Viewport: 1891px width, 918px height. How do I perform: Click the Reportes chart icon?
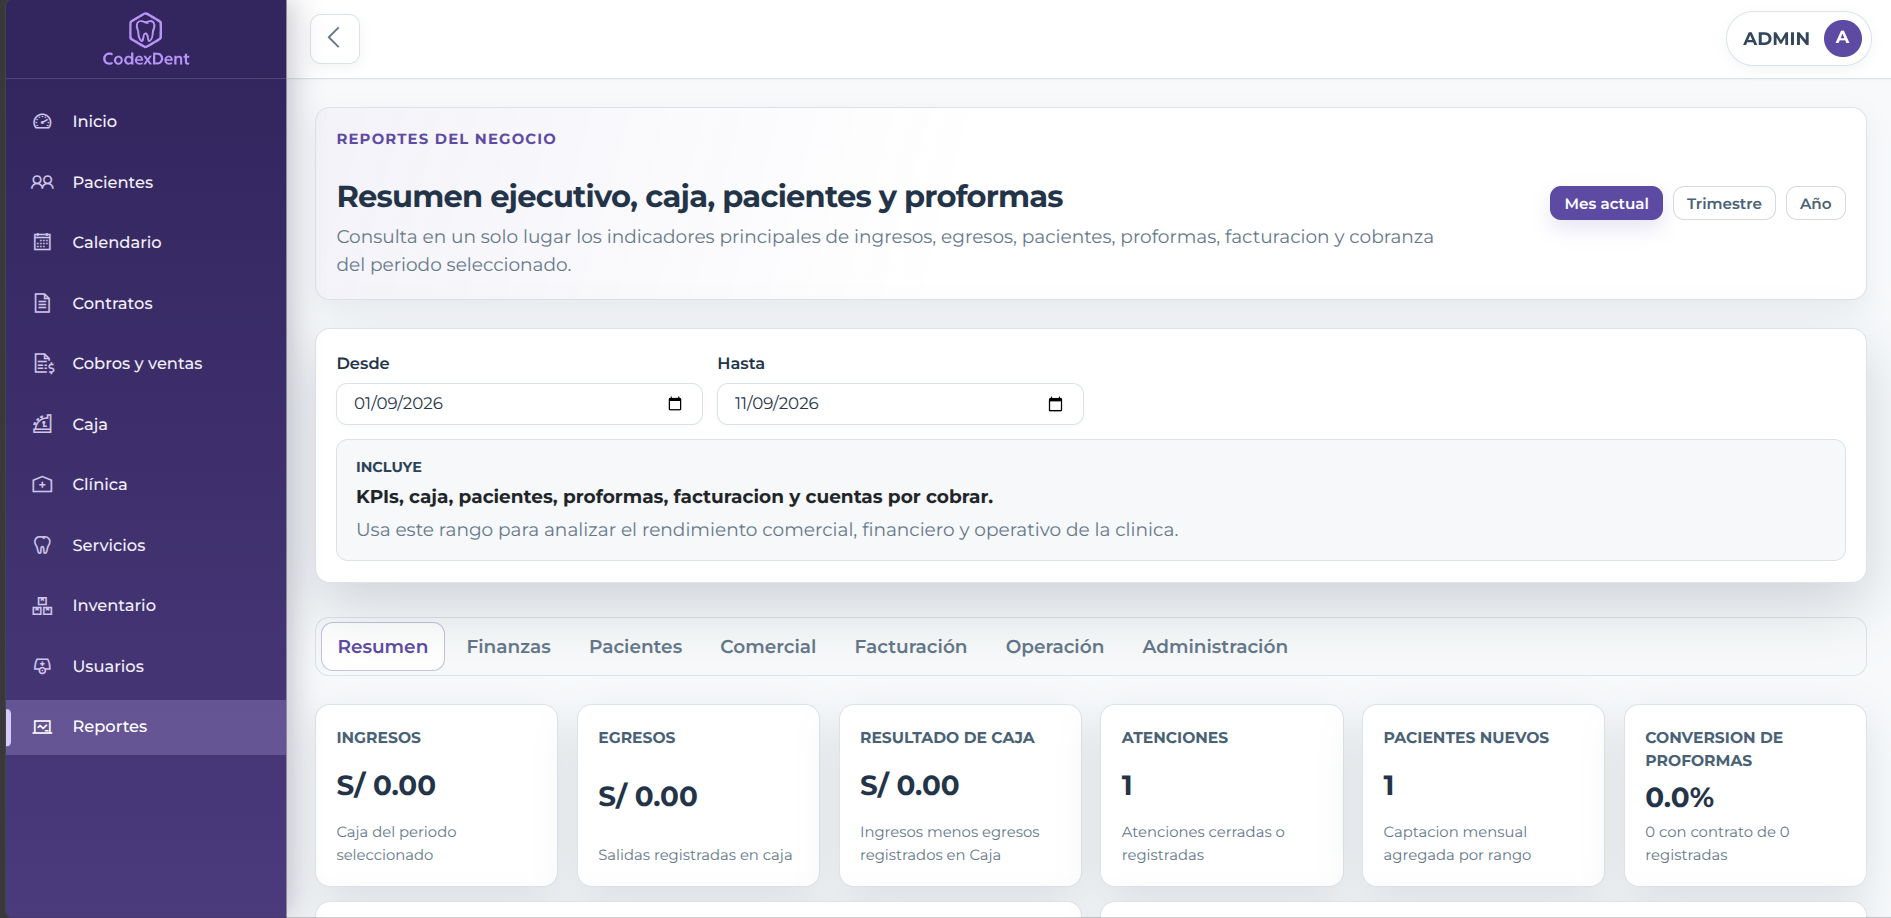[x=42, y=727]
